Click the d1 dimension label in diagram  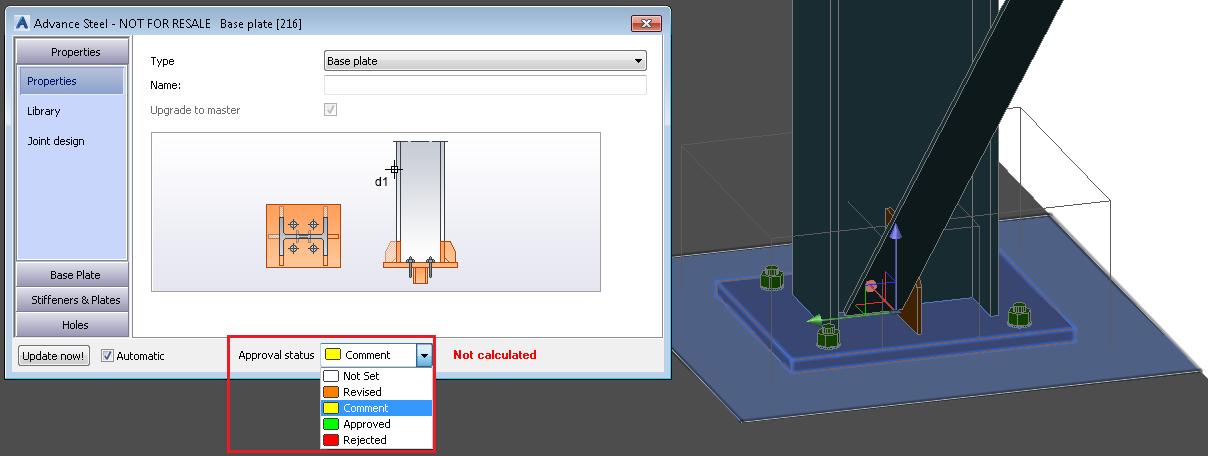(x=381, y=182)
